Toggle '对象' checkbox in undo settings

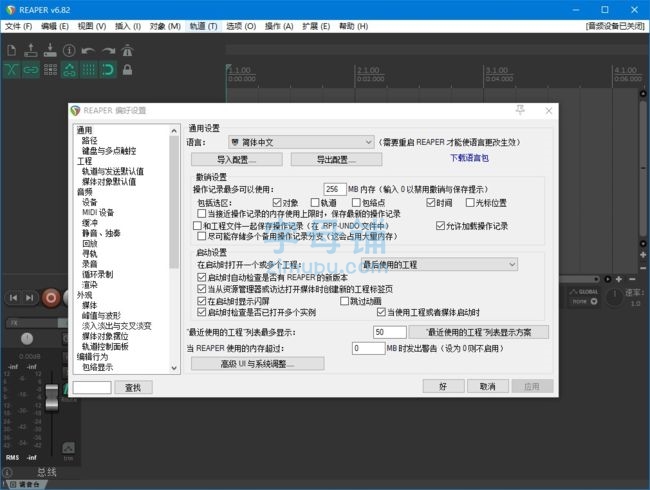(277, 202)
